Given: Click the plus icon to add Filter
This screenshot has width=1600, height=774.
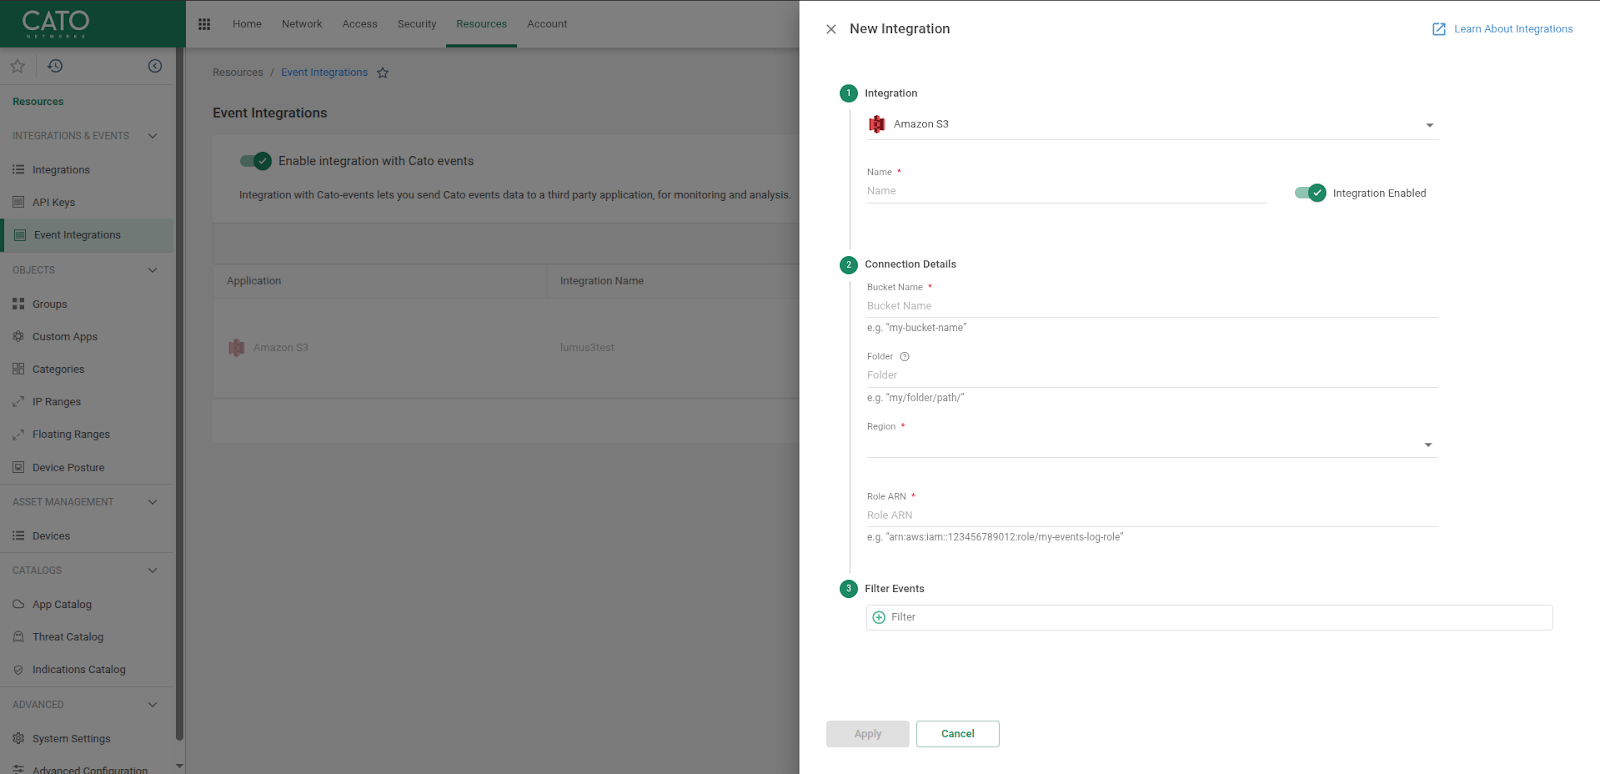Looking at the screenshot, I should pos(879,618).
